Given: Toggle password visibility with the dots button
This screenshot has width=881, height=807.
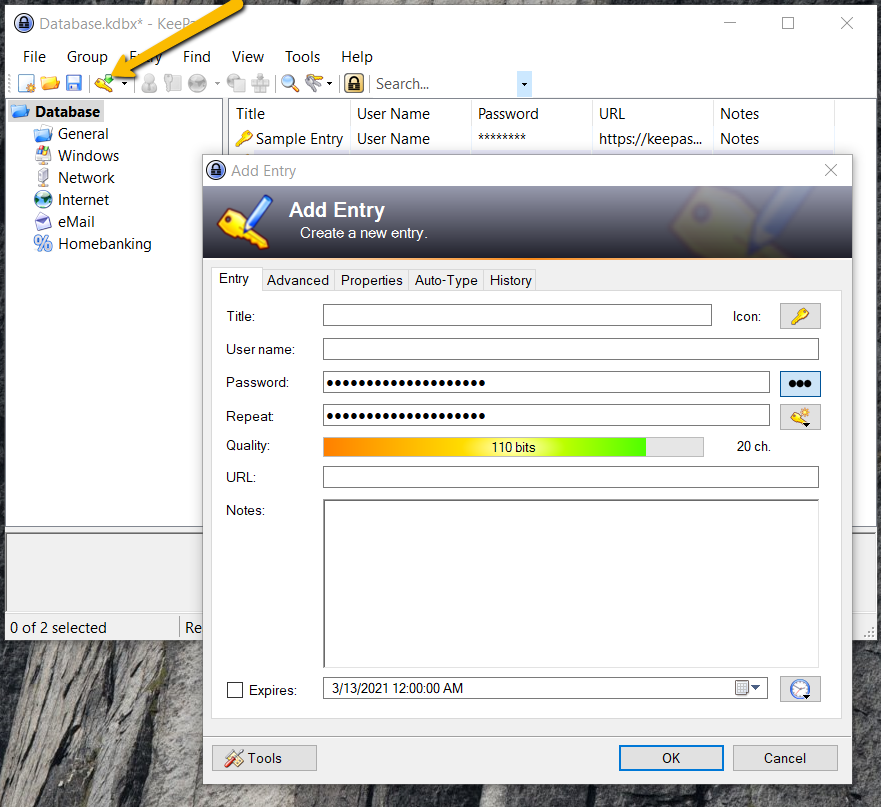Looking at the screenshot, I should pos(799,383).
